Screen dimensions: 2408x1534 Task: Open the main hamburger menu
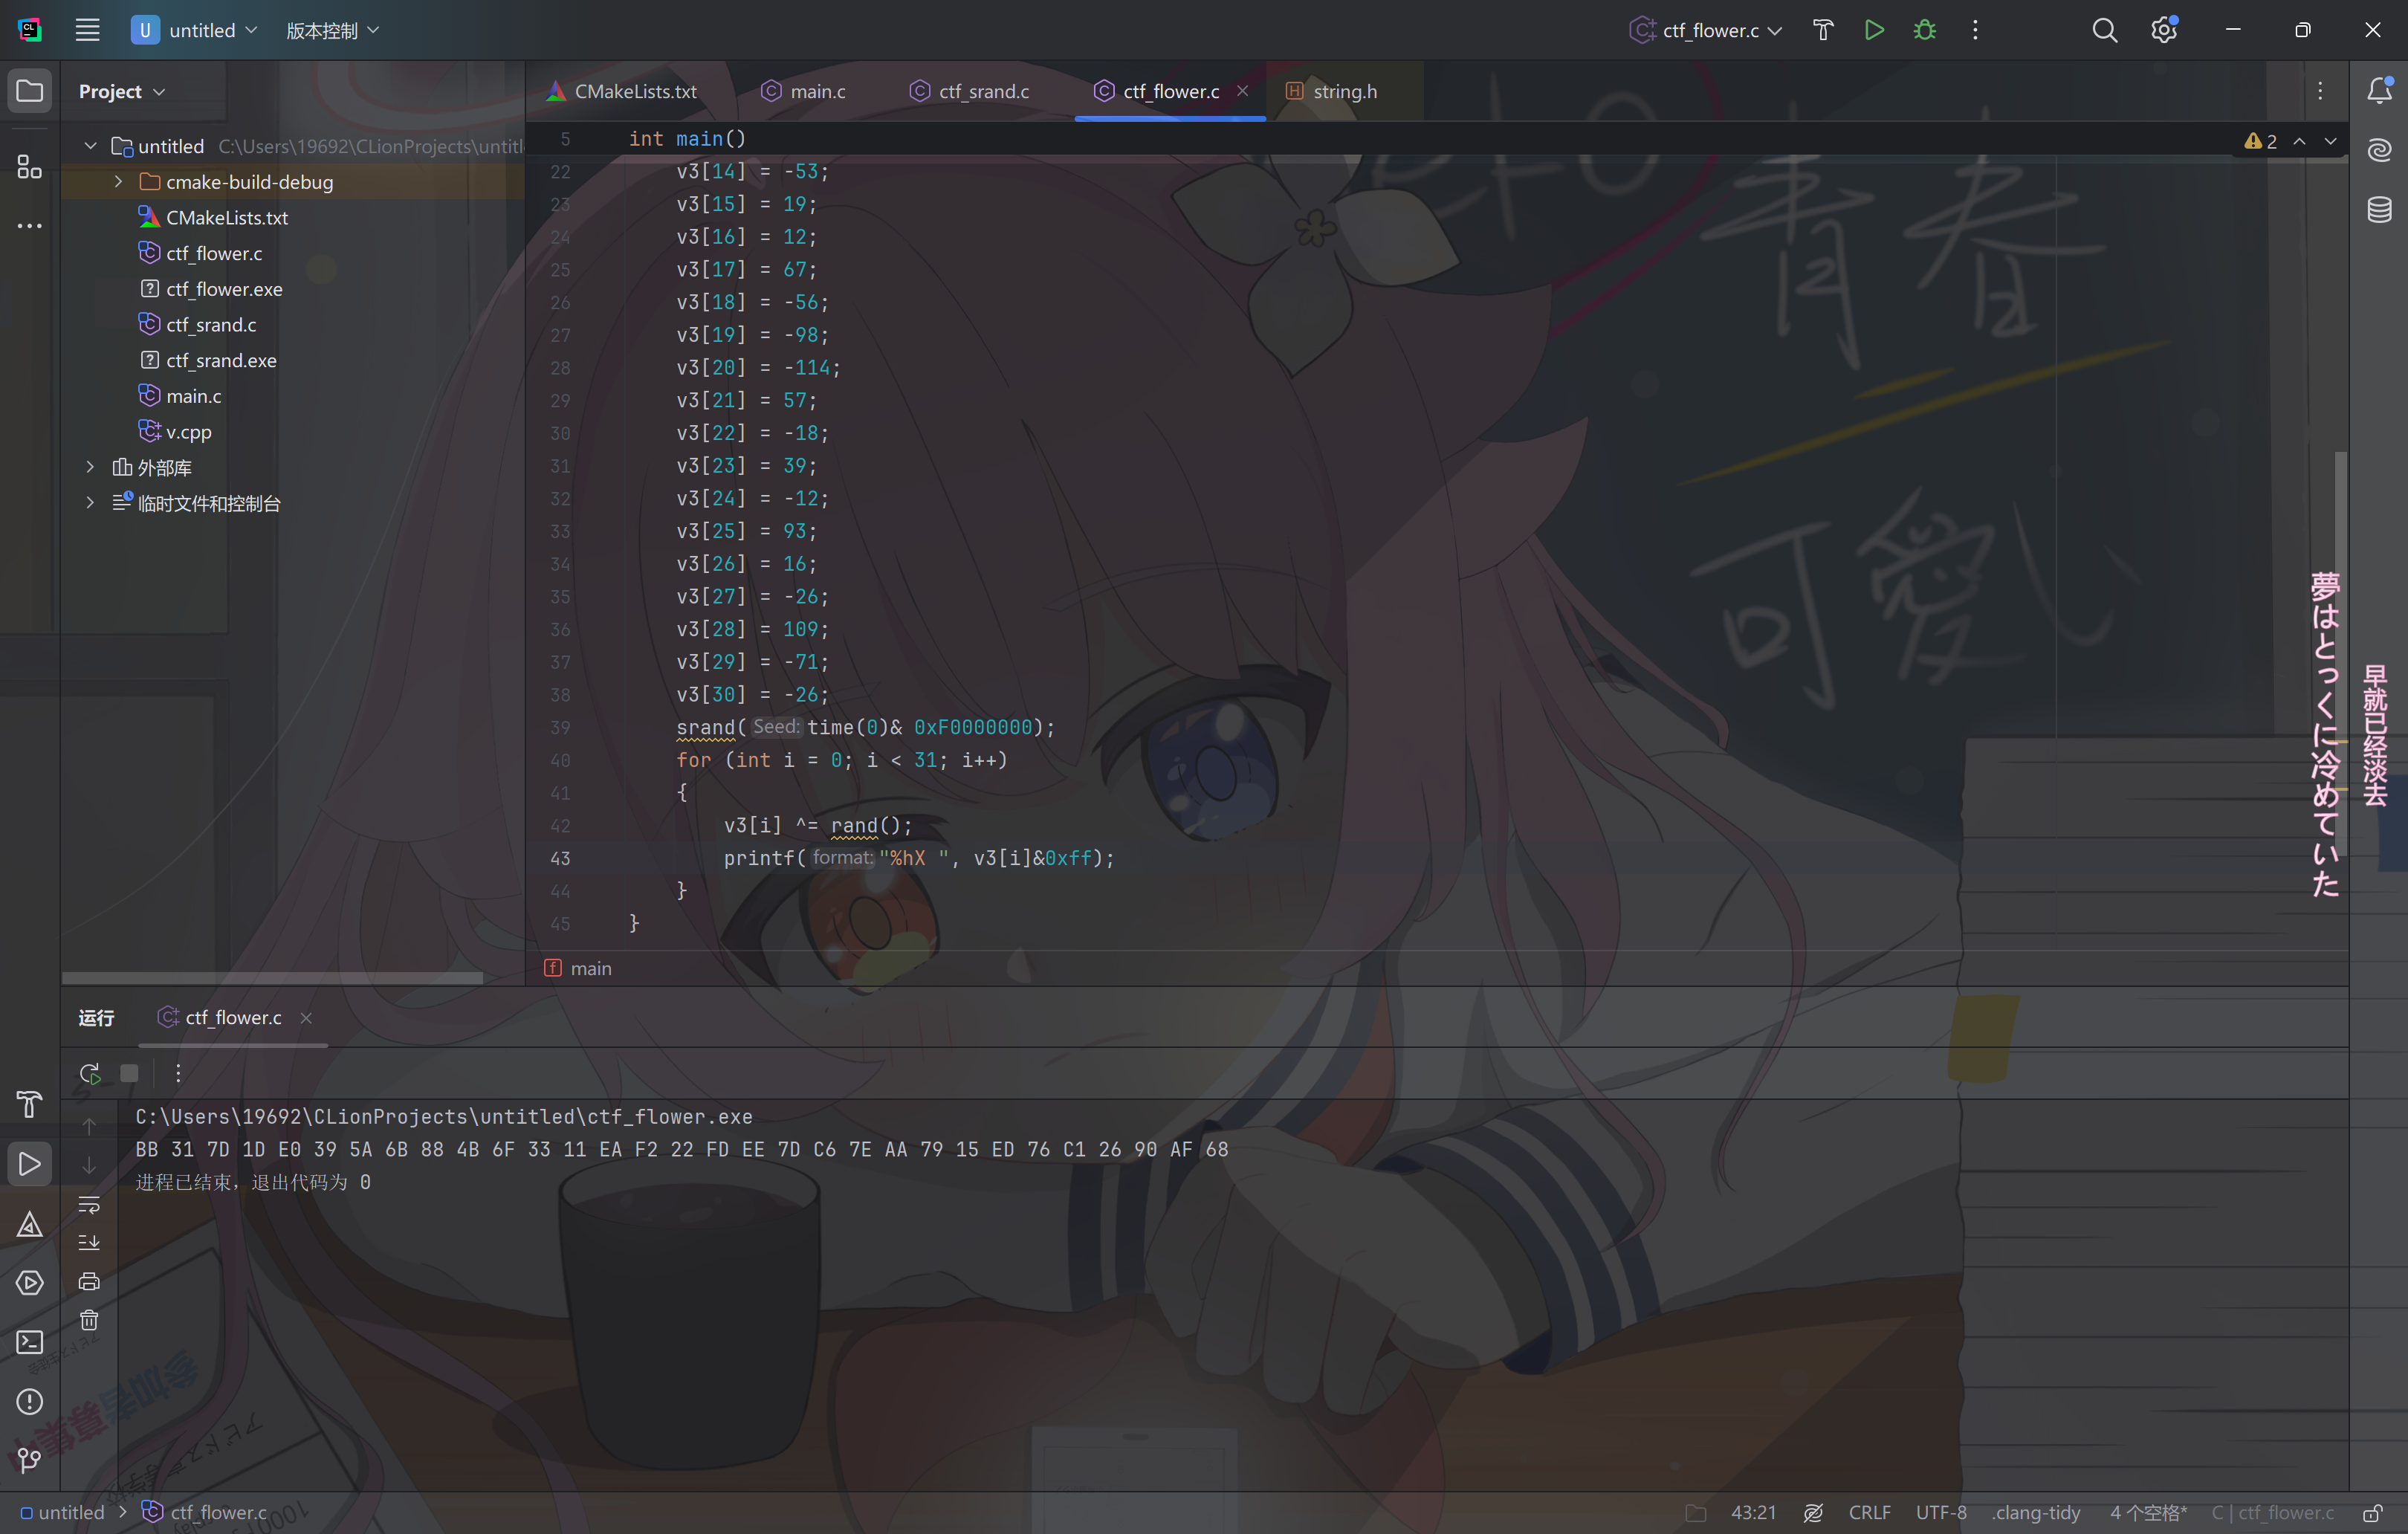coord(87,30)
